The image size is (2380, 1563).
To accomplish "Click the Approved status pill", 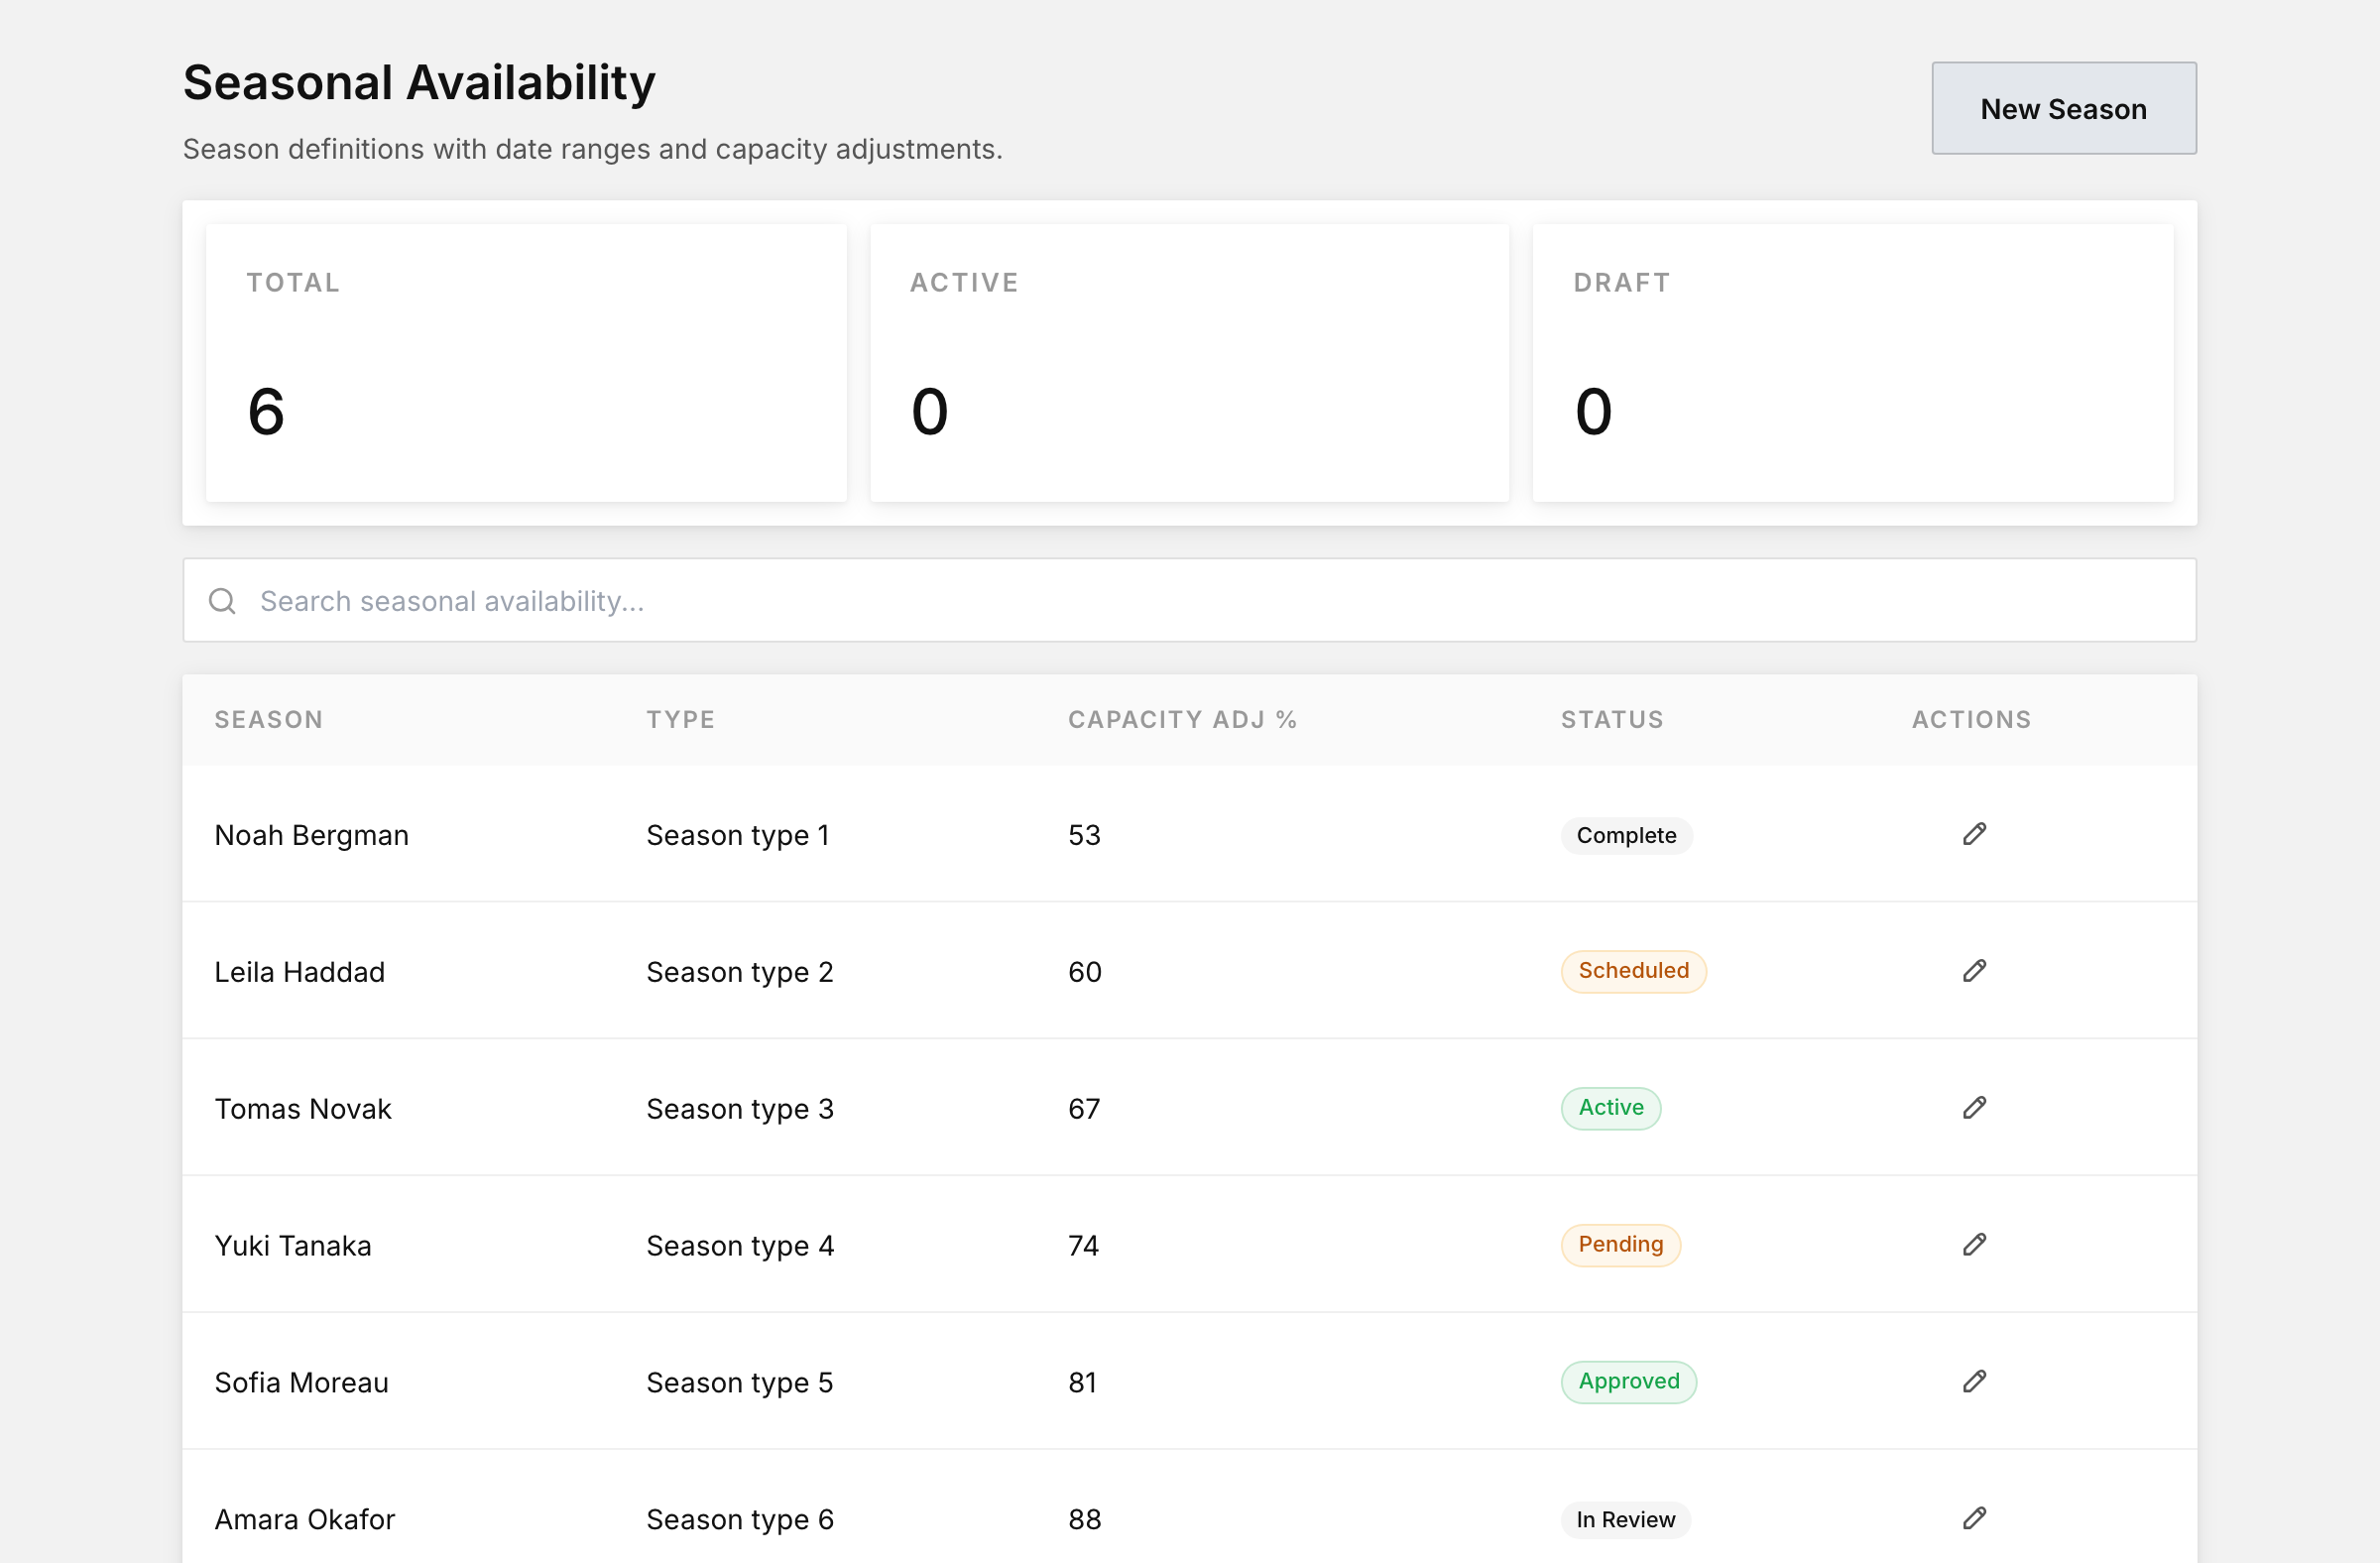I will (1628, 1382).
